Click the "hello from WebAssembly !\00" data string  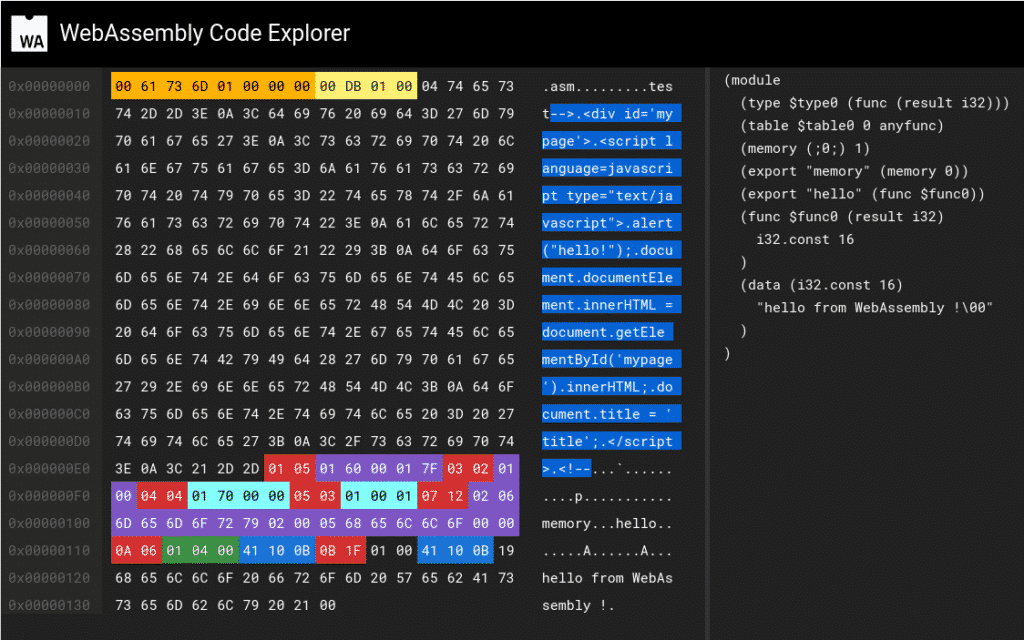pos(874,308)
